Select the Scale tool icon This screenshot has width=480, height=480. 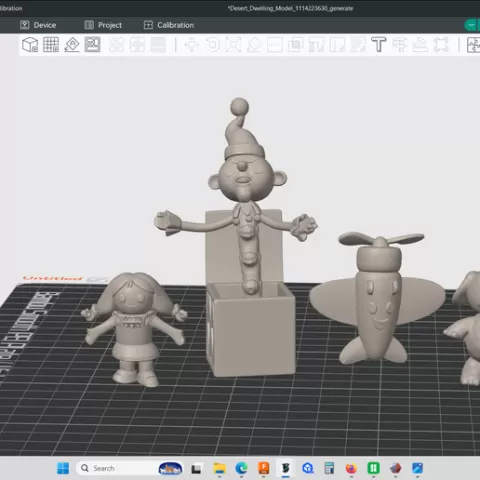[233, 45]
